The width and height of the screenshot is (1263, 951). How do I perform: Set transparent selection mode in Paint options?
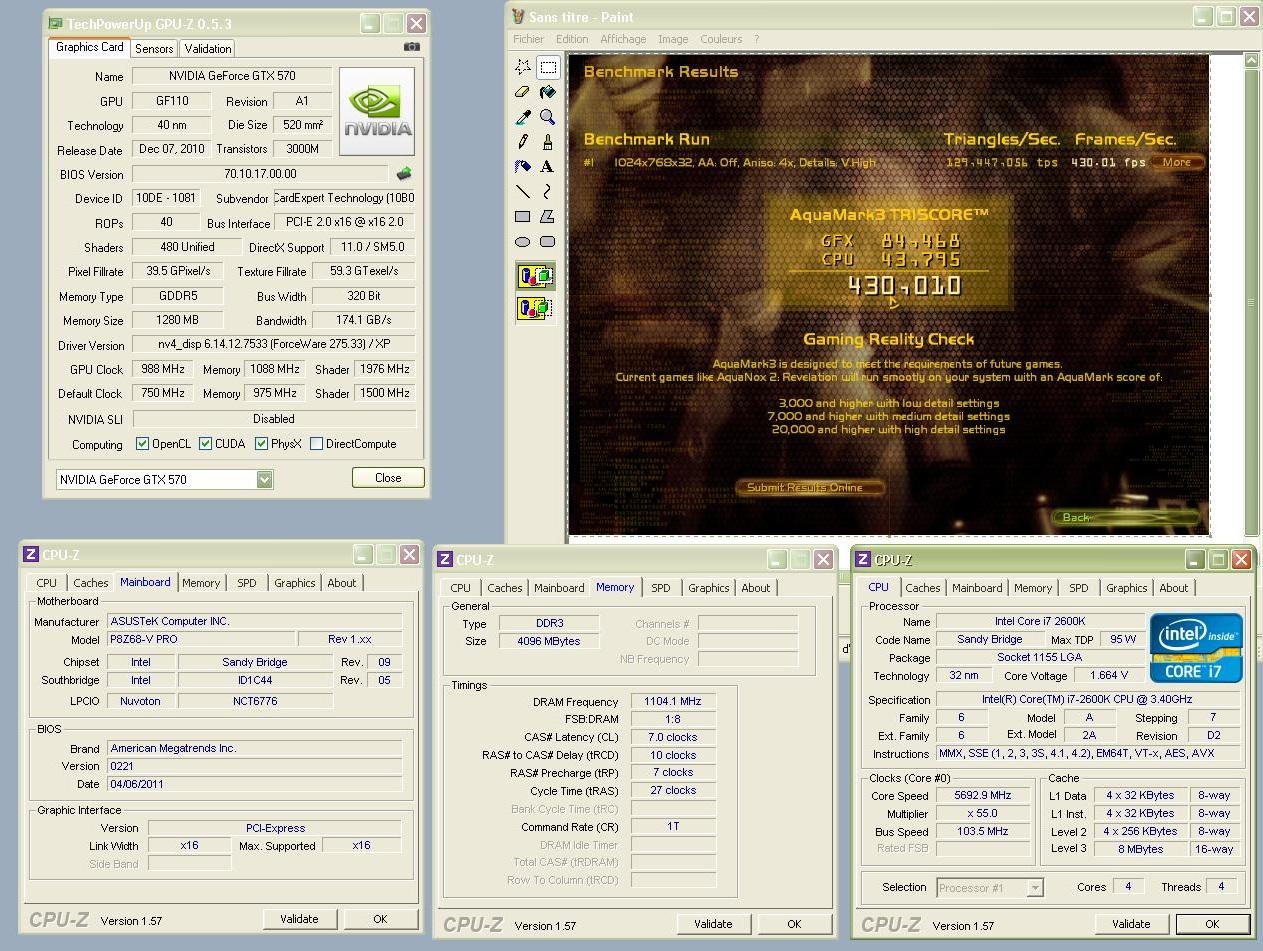535,308
